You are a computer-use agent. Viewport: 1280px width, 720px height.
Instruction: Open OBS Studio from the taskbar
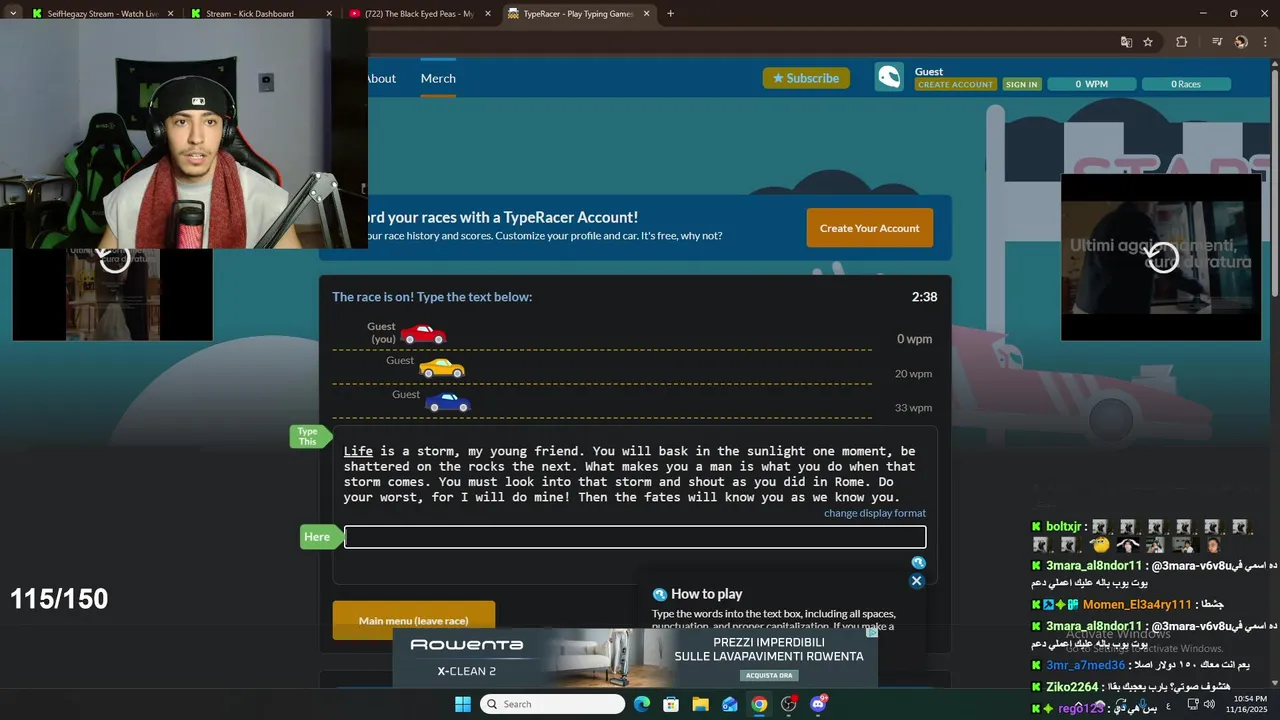[x=789, y=704]
